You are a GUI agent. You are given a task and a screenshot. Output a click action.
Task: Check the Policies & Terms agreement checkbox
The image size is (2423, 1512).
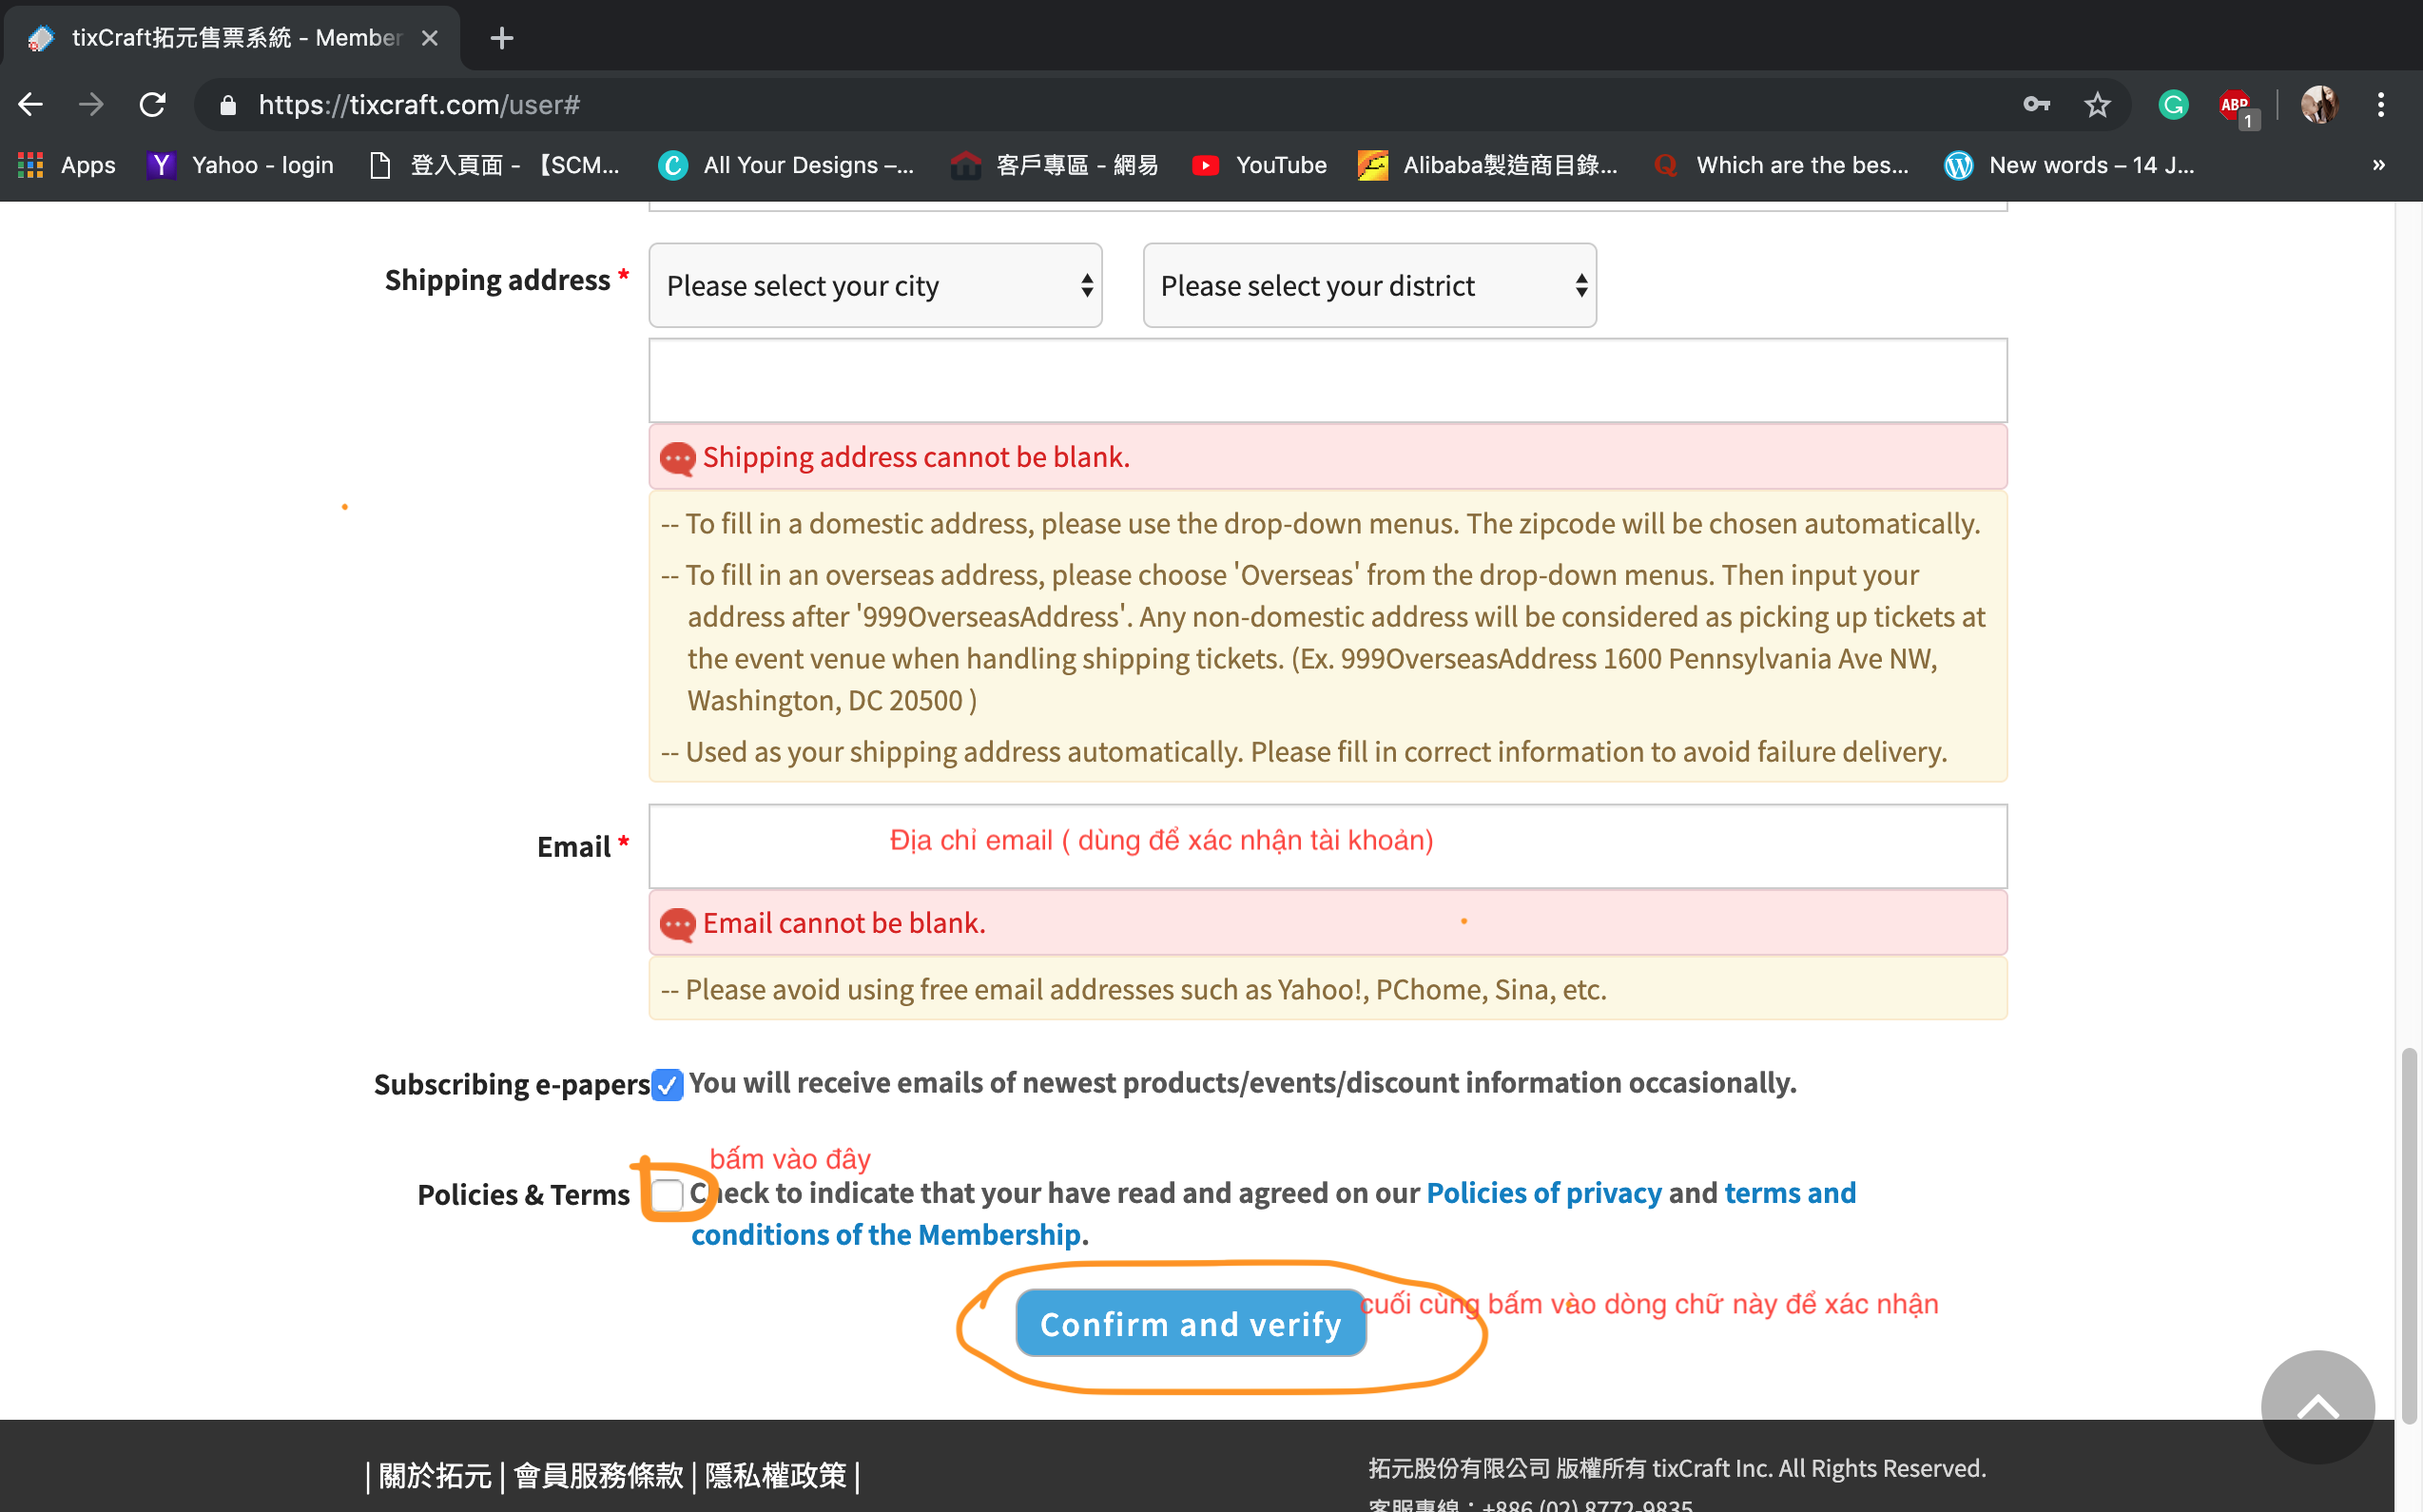click(x=667, y=1194)
